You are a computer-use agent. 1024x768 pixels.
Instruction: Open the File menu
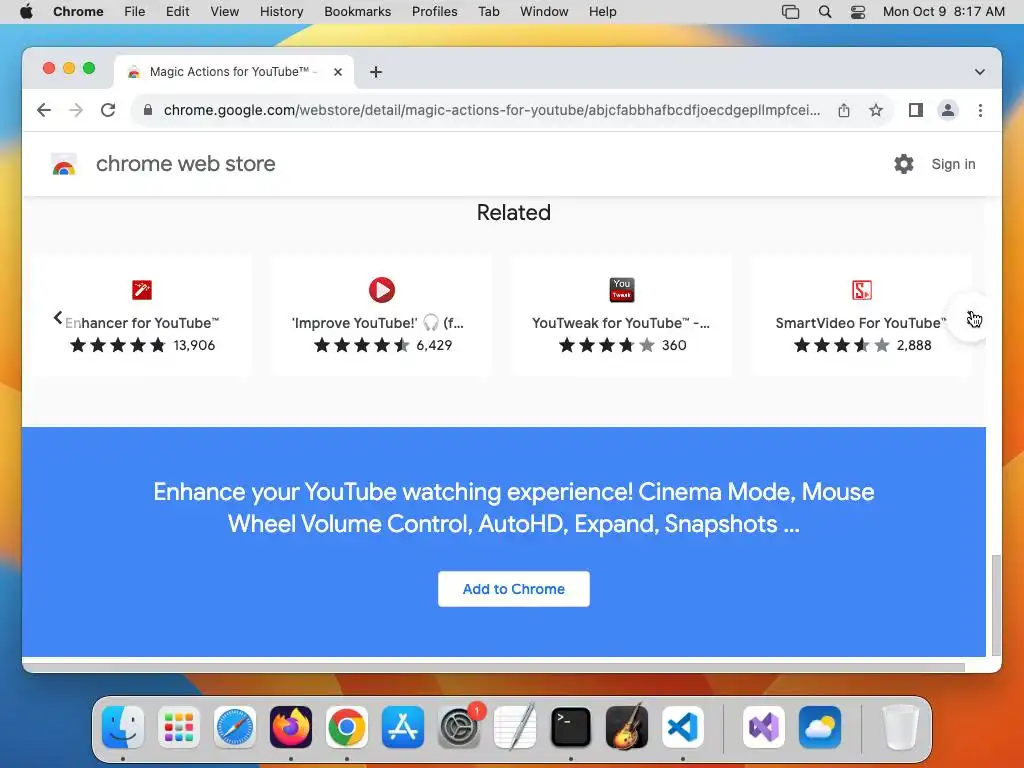tap(135, 12)
